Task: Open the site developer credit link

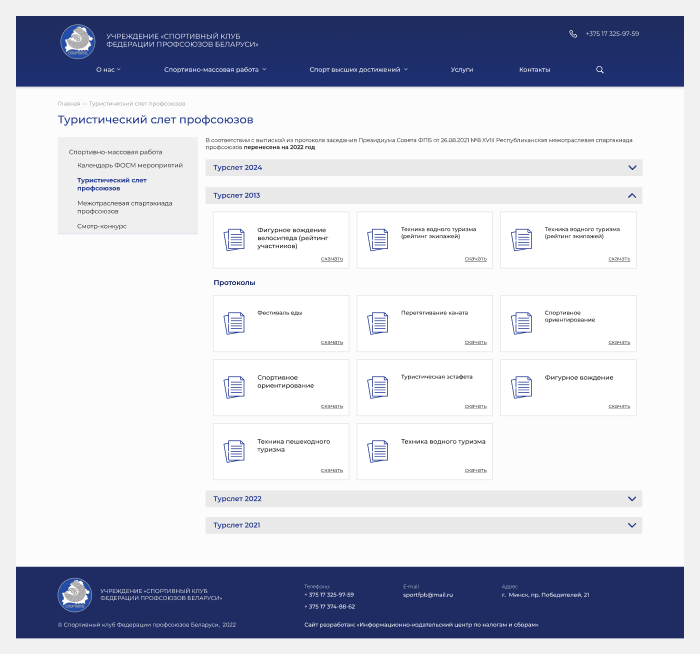Action: (x=421, y=625)
